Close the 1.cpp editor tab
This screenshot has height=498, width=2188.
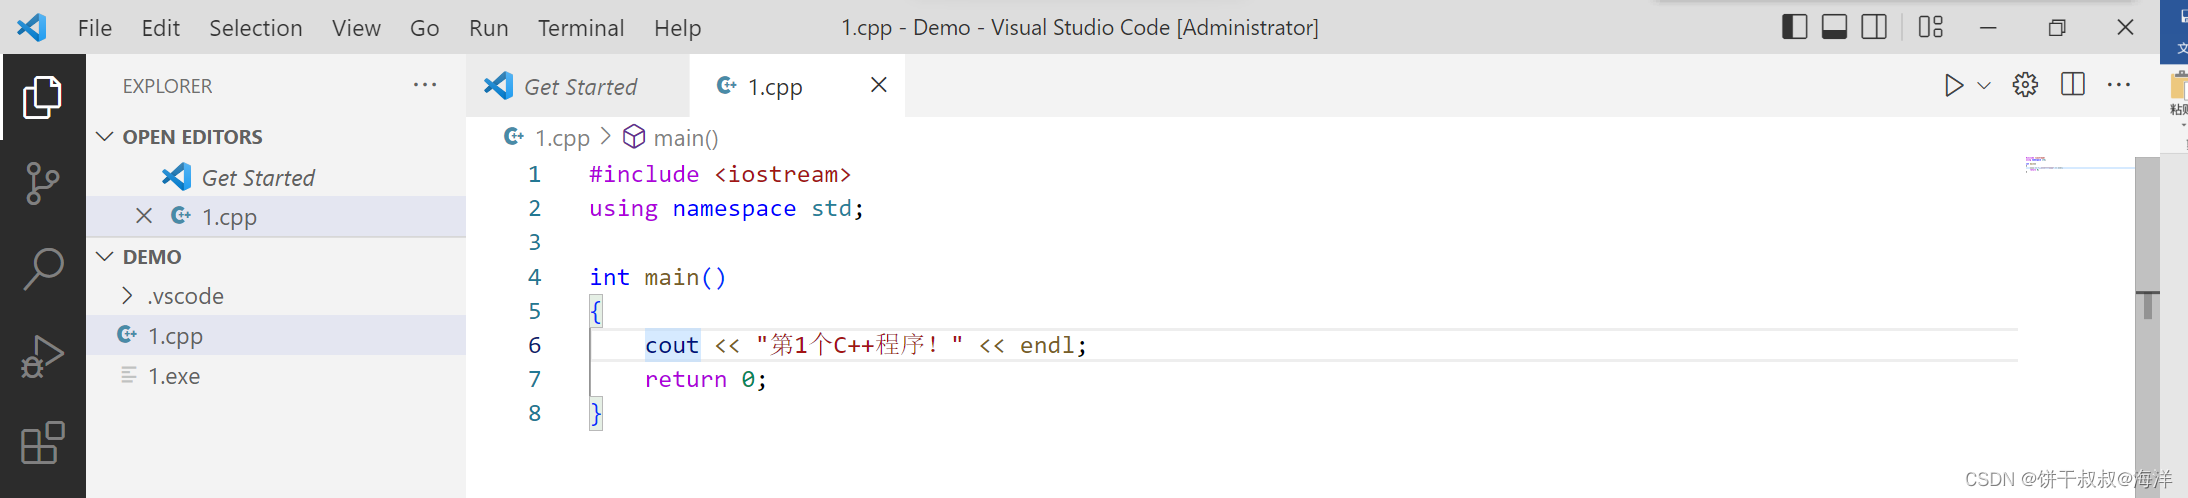coord(879,85)
